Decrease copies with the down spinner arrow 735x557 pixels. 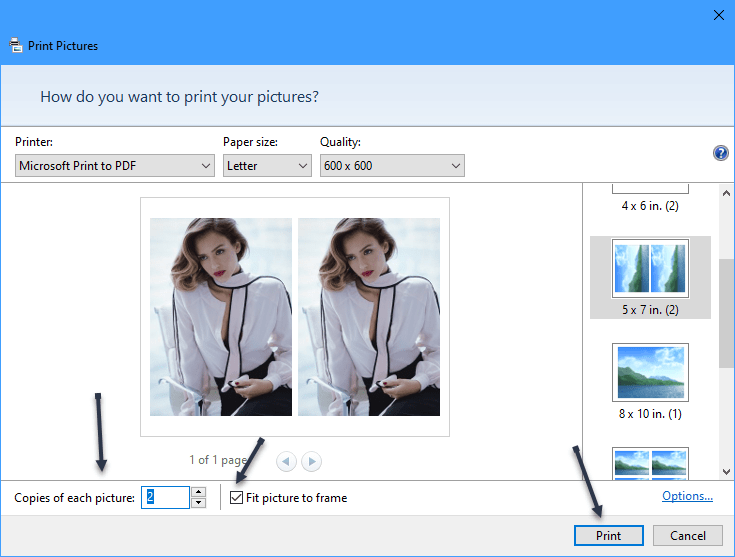[x=198, y=503]
